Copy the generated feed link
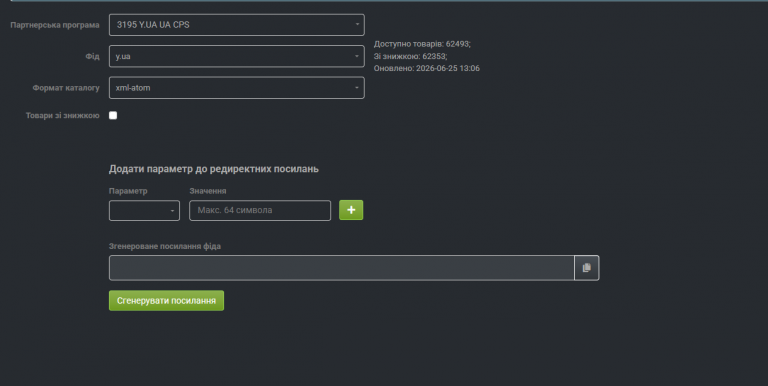 click(x=586, y=268)
